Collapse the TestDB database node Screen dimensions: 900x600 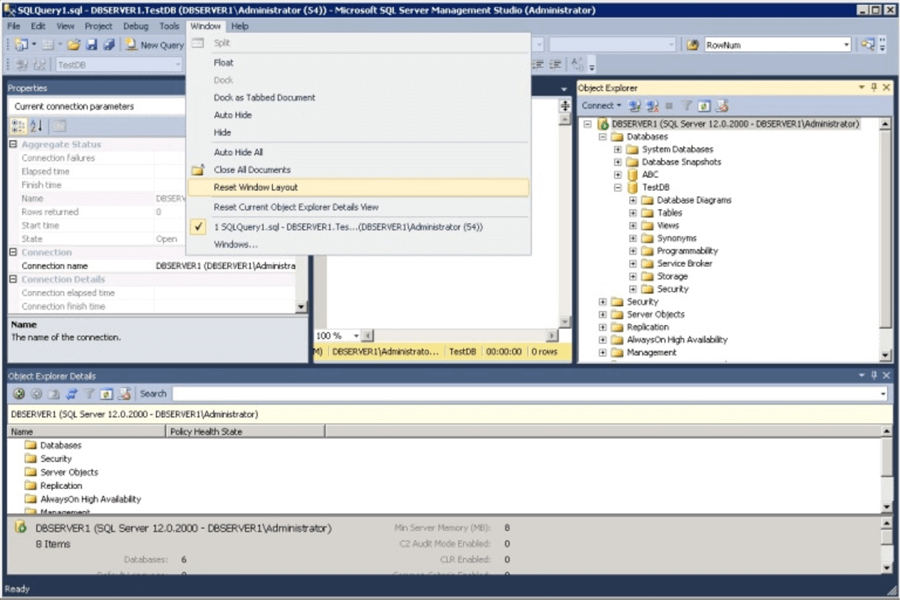coord(618,187)
